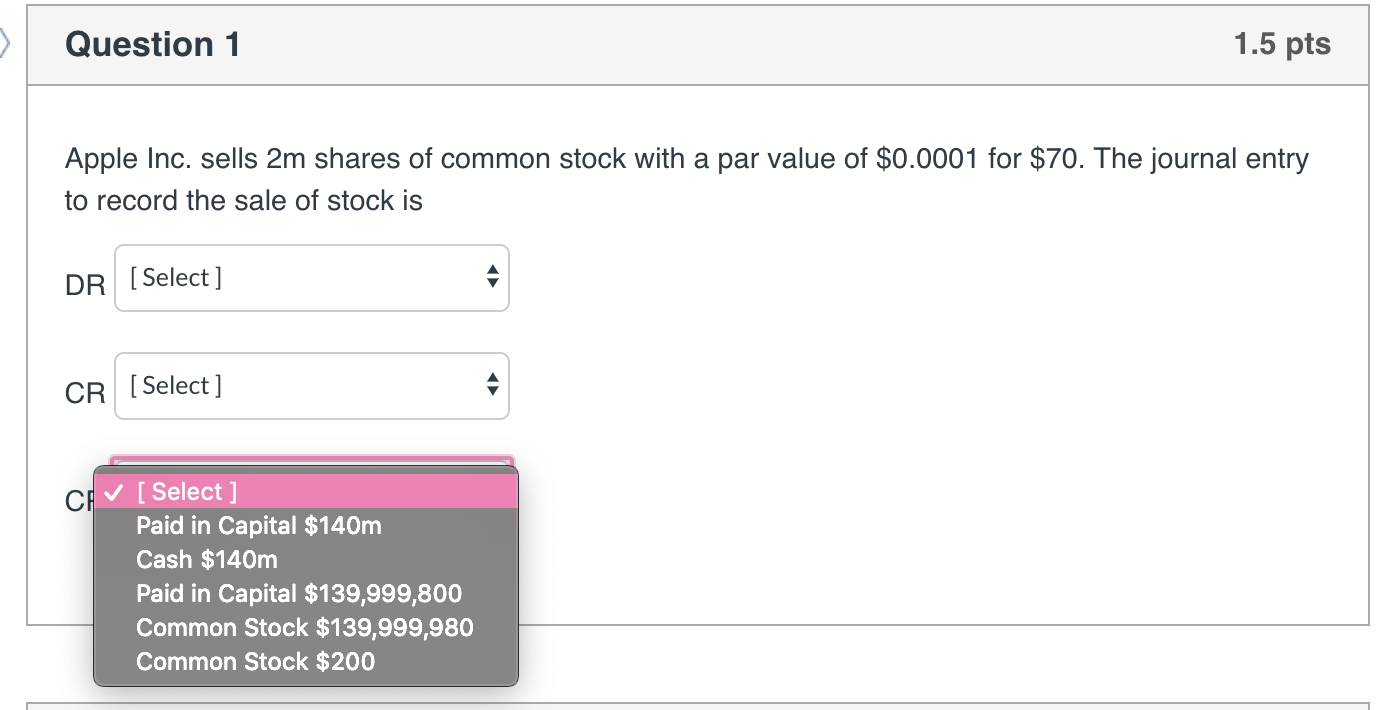Choose "Common Stock $139,999,980" from the list
The image size is (1384, 710).
tap(304, 627)
